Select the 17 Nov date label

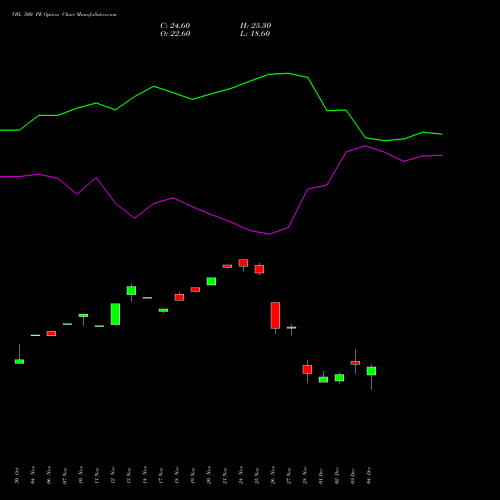[x=161, y=476]
